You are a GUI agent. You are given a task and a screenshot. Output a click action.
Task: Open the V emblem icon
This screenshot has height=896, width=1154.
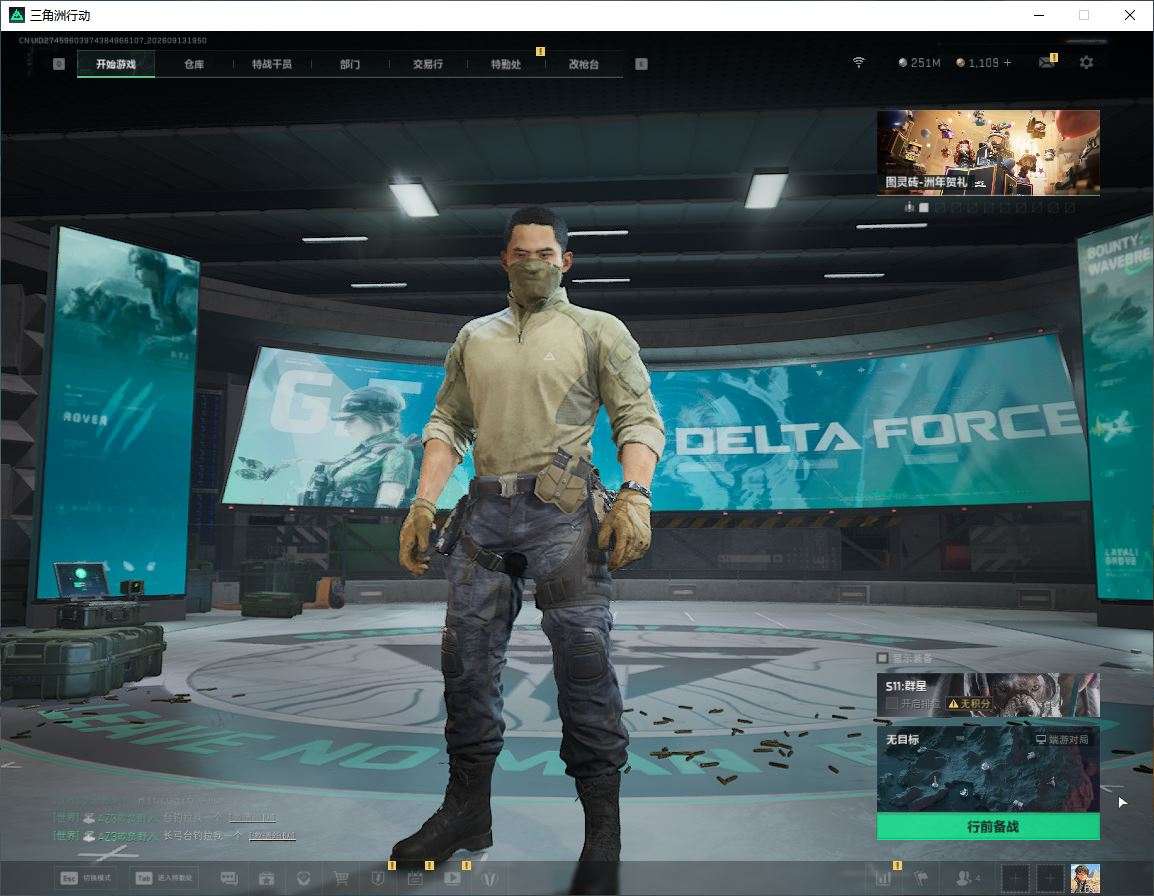coord(489,878)
